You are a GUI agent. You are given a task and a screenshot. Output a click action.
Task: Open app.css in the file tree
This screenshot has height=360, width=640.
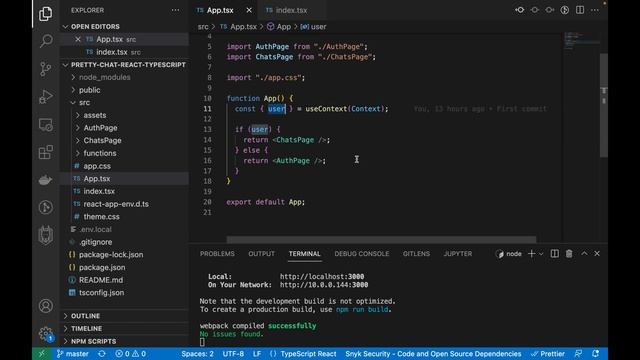click(124, 166)
